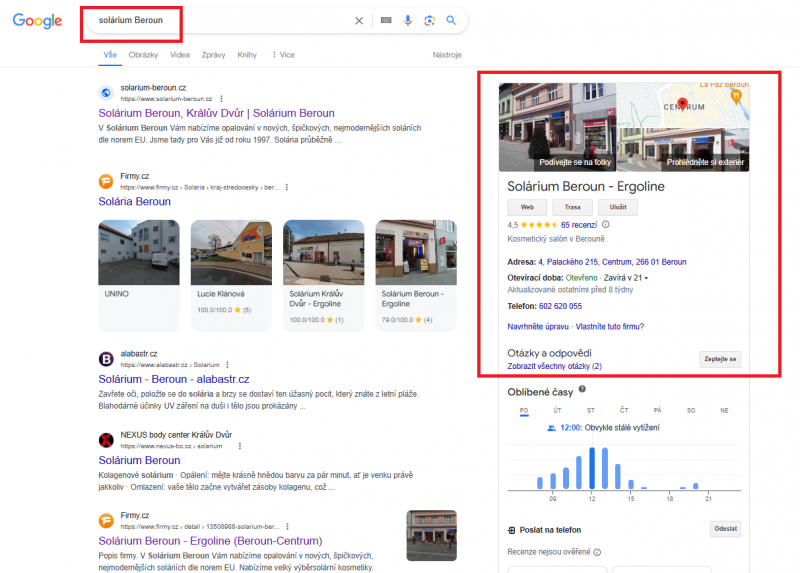Expand the opening hours dropdown arrow
Screen dimensions: 800x573
[646, 278]
